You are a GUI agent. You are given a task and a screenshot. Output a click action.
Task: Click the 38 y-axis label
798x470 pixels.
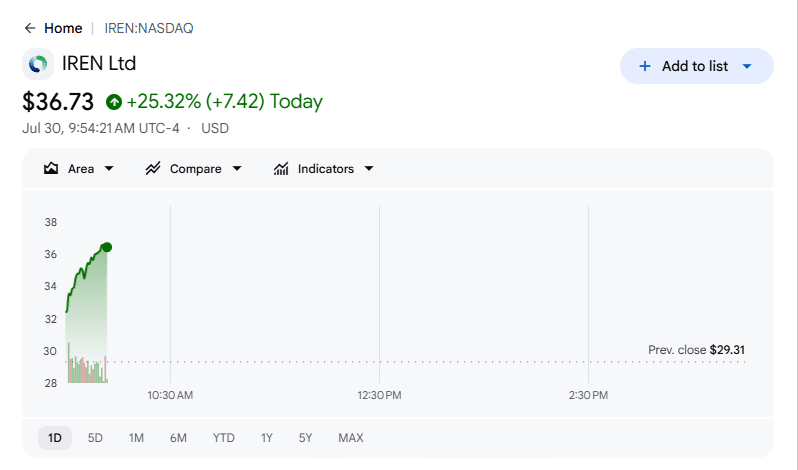[50, 222]
